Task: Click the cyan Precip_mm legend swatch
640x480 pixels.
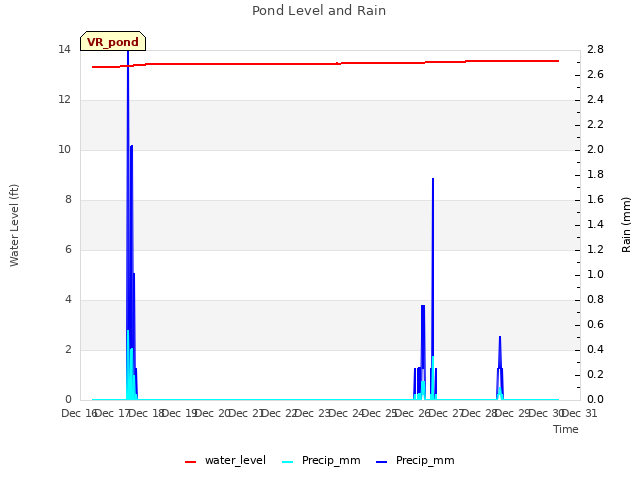Action: (x=287, y=462)
